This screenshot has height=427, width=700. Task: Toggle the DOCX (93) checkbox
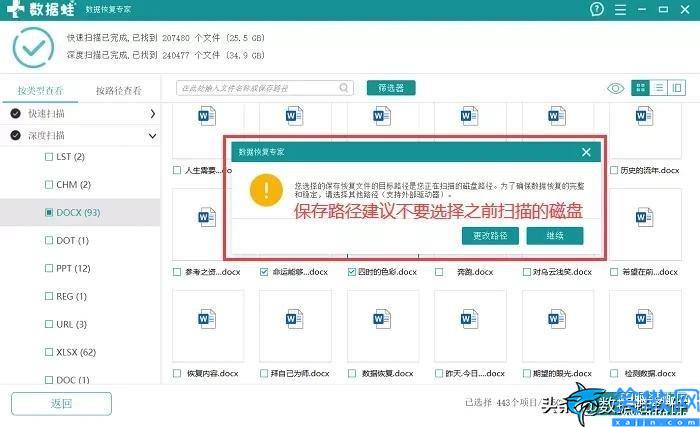[x=49, y=213]
